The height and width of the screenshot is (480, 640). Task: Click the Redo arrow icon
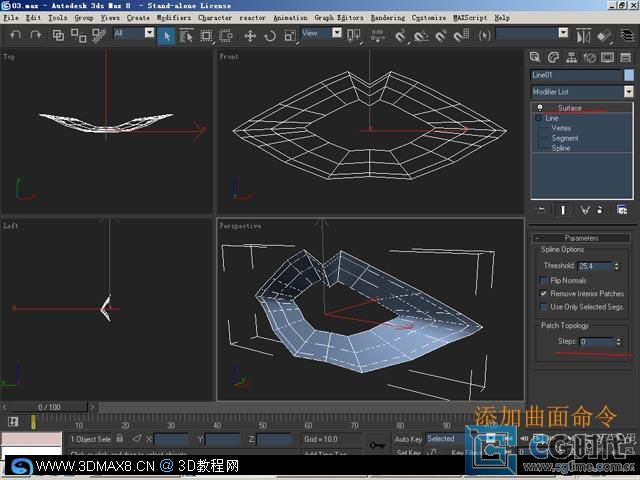click(36, 35)
